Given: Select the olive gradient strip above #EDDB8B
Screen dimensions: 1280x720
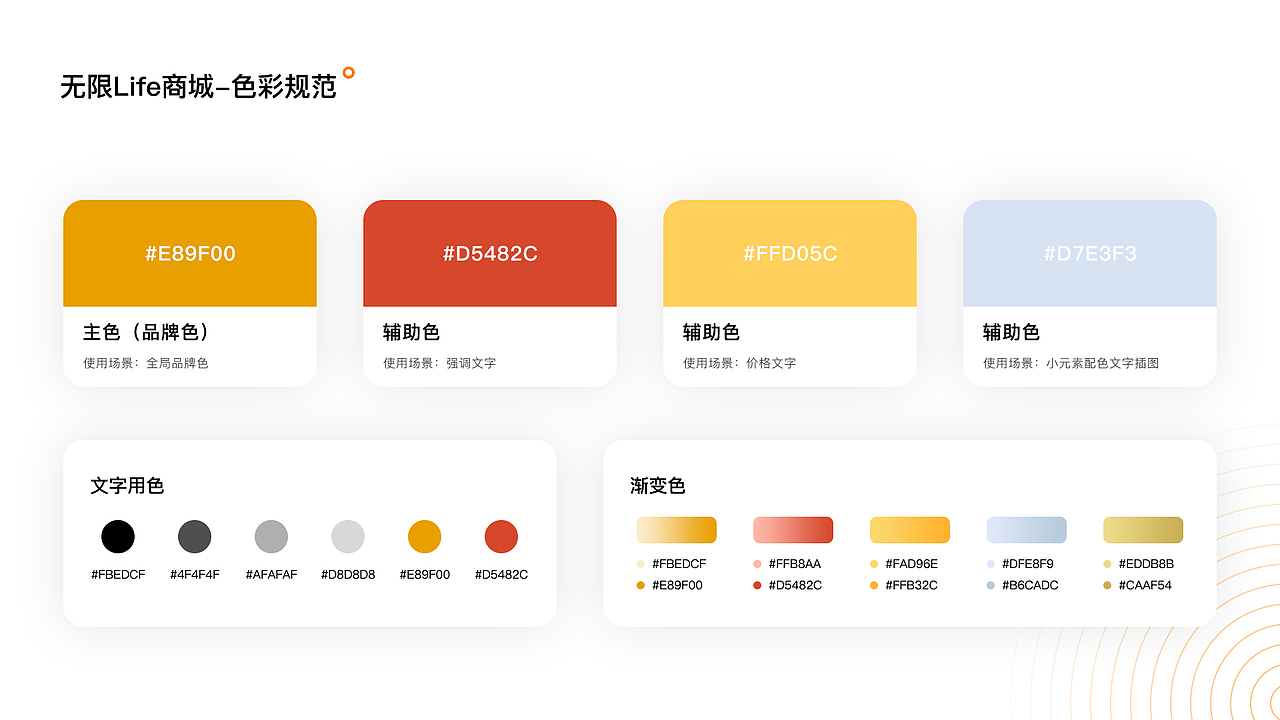Looking at the screenshot, I should (x=1142, y=529).
